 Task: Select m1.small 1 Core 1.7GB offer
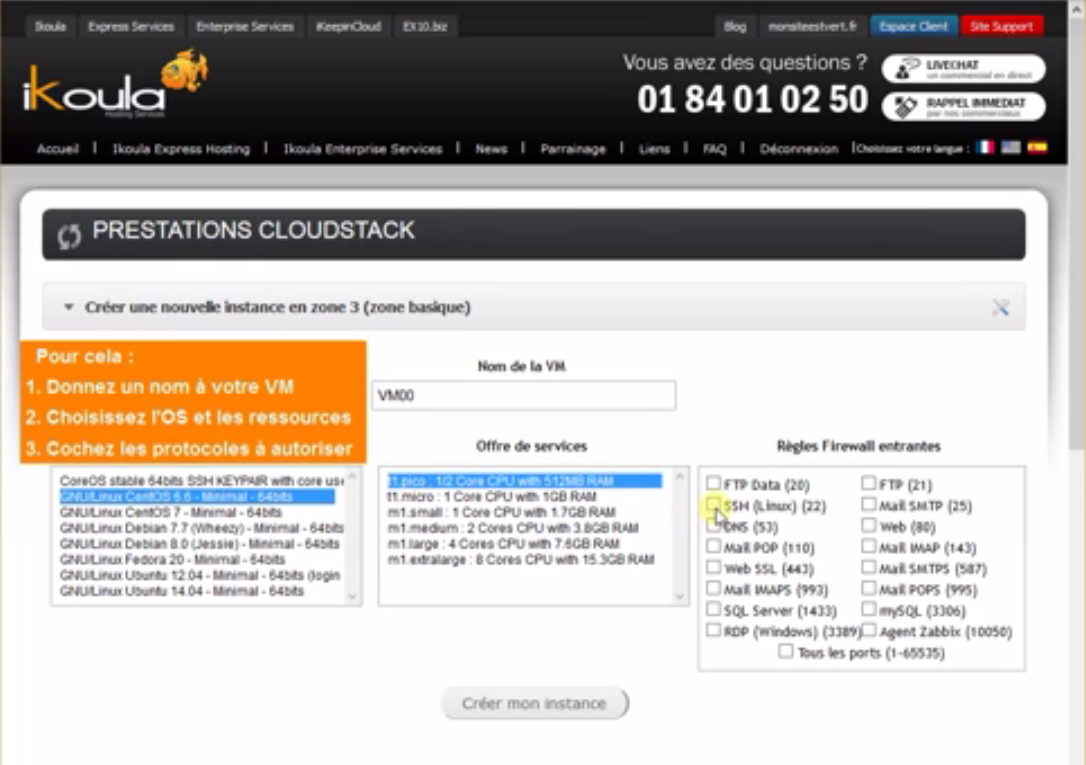tap(501, 512)
